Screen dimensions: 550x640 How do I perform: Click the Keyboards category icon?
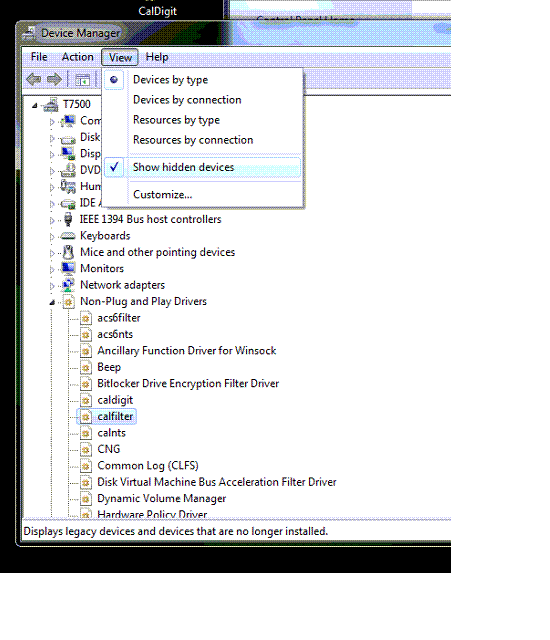pyautogui.click(x=68, y=236)
